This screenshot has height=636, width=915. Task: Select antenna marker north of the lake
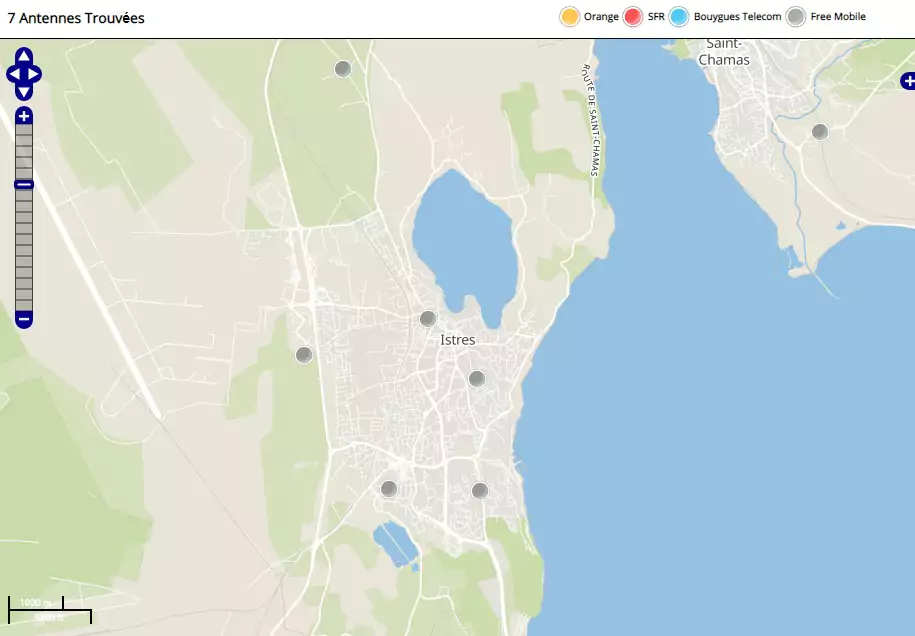pos(343,69)
